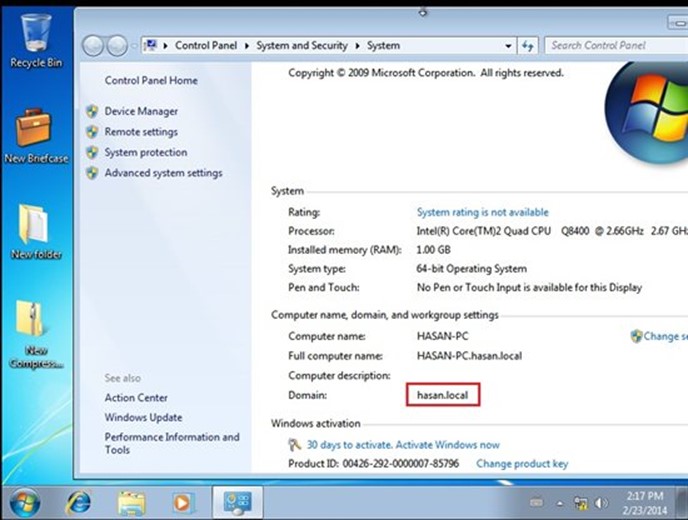Viewport: 688px width, 520px height.
Task: Select the New Briefcase desktop icon
Action: pyautogui.click(x=36, y=136)
